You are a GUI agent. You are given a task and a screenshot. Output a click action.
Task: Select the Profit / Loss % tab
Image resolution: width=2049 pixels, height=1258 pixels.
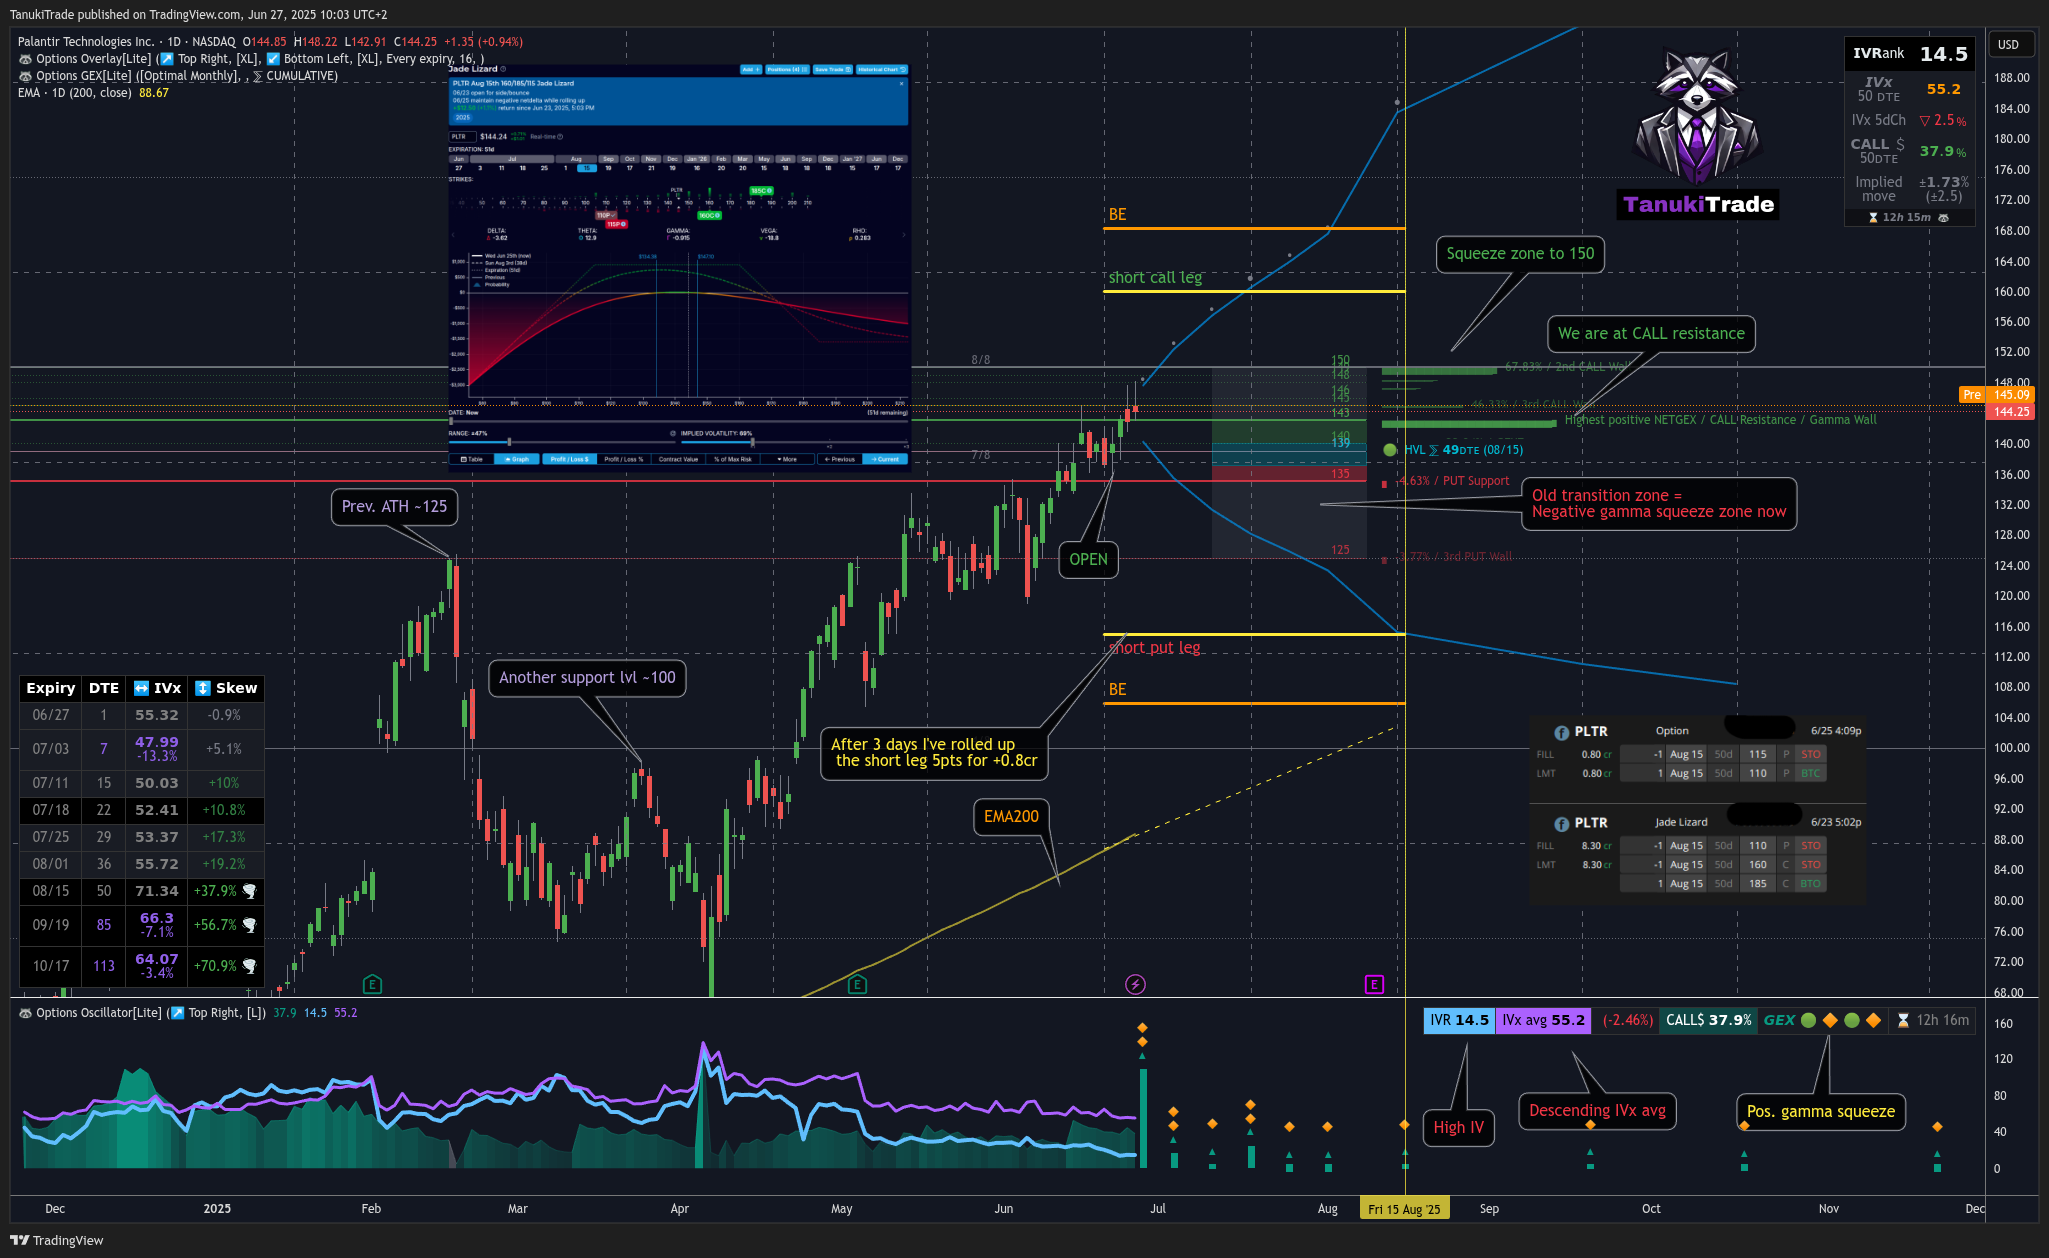coord(624,459)
